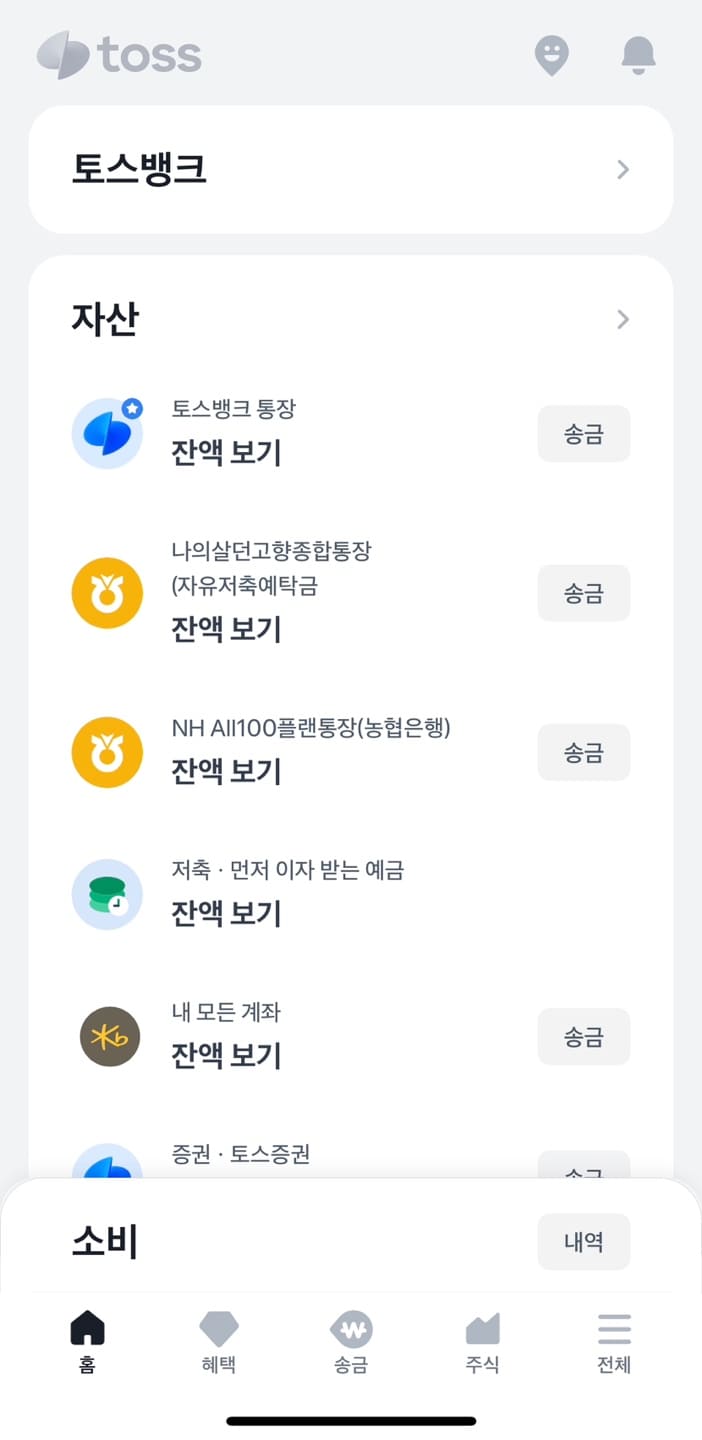Screen dimensions: 702x1440
Task: Select the 토스뱅크 통장 account icon
Action: click(107, 433)
